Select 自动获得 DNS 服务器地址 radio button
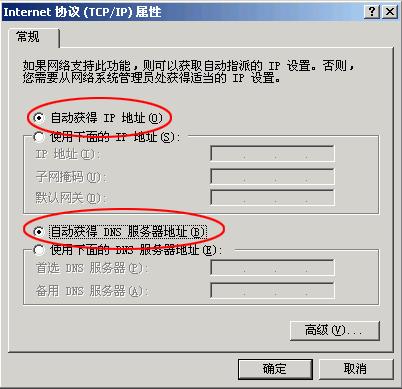The image size is (402, 389). click(x=39, y=231)
